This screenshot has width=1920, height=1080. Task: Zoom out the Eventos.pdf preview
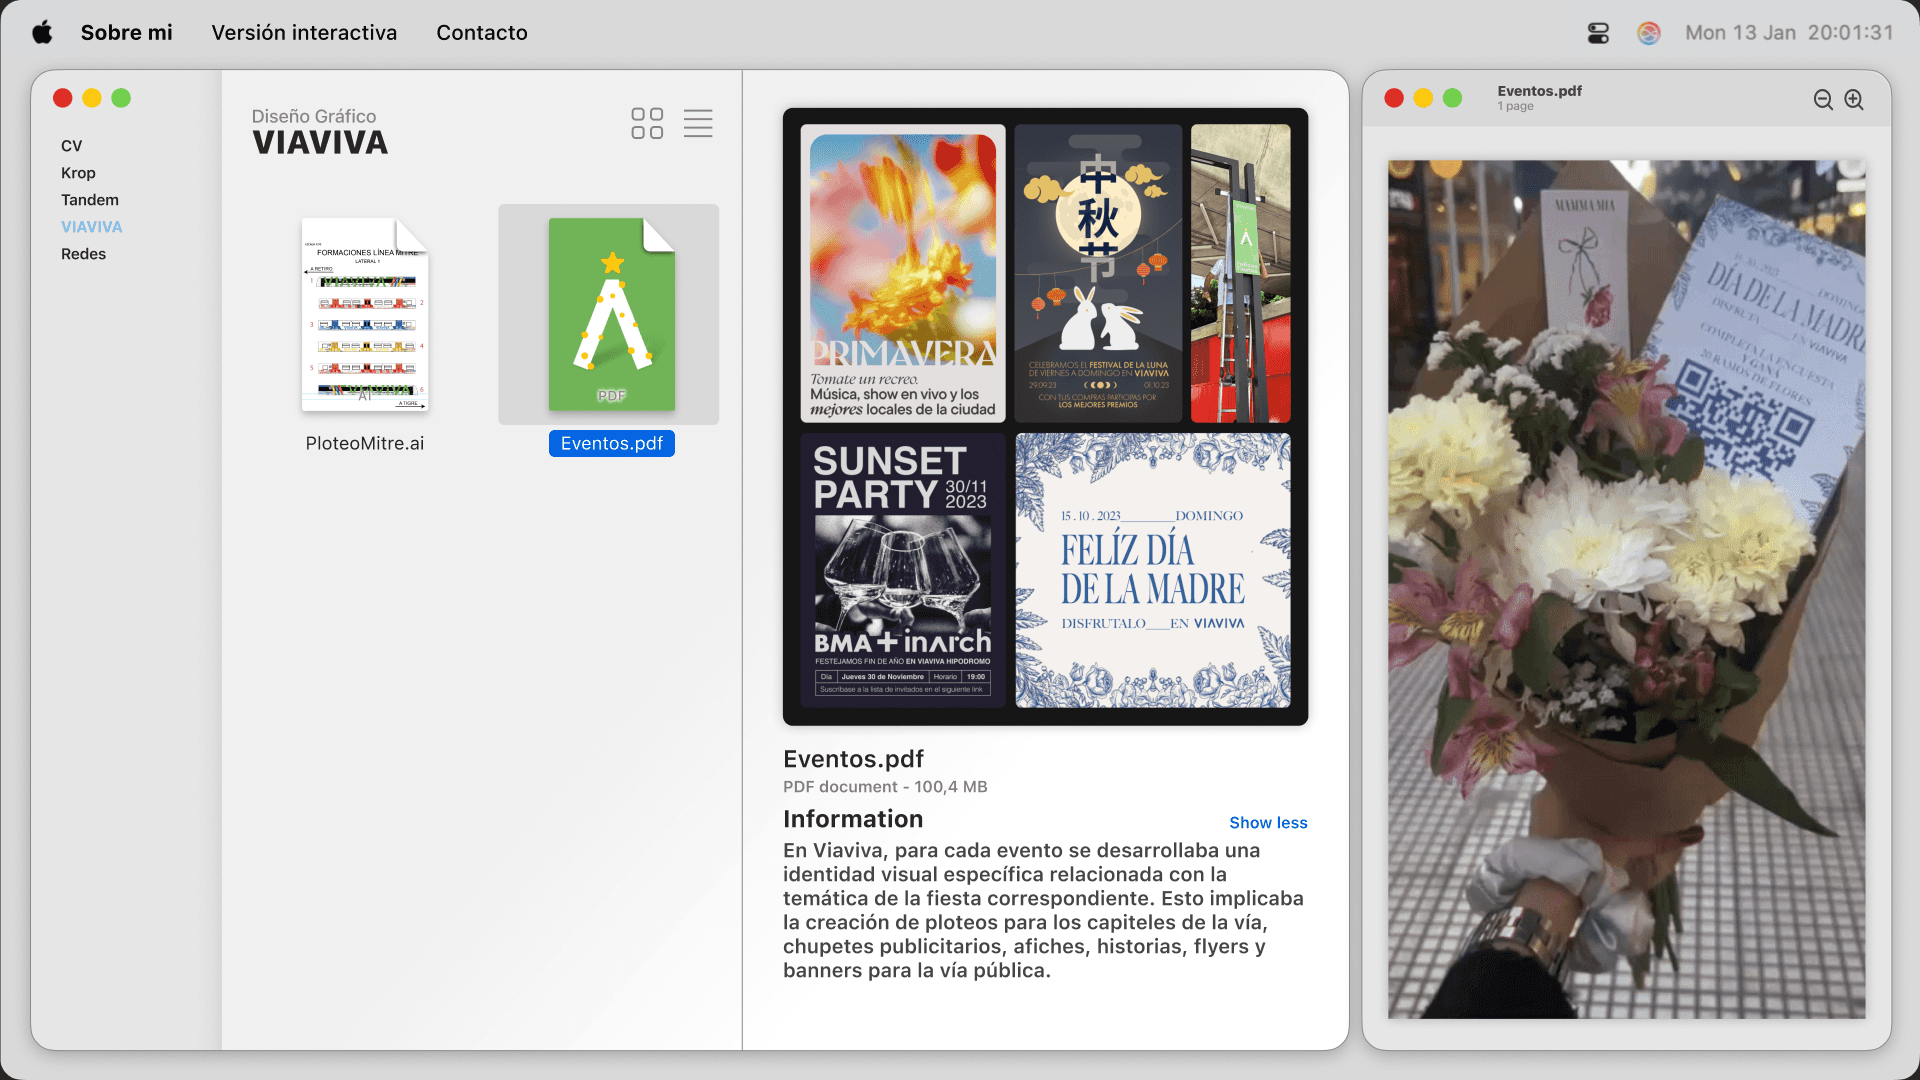pyautogui.click(x=1823, y=100)
